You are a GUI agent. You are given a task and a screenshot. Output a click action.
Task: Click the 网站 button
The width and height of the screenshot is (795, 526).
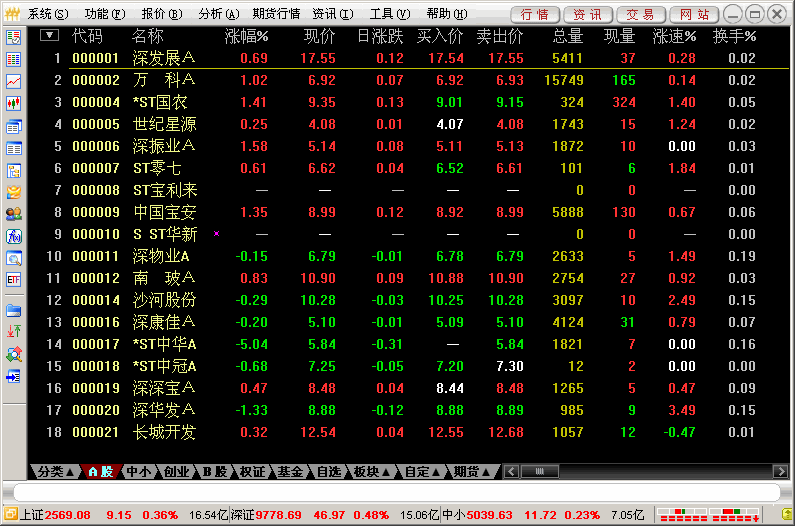694,14
